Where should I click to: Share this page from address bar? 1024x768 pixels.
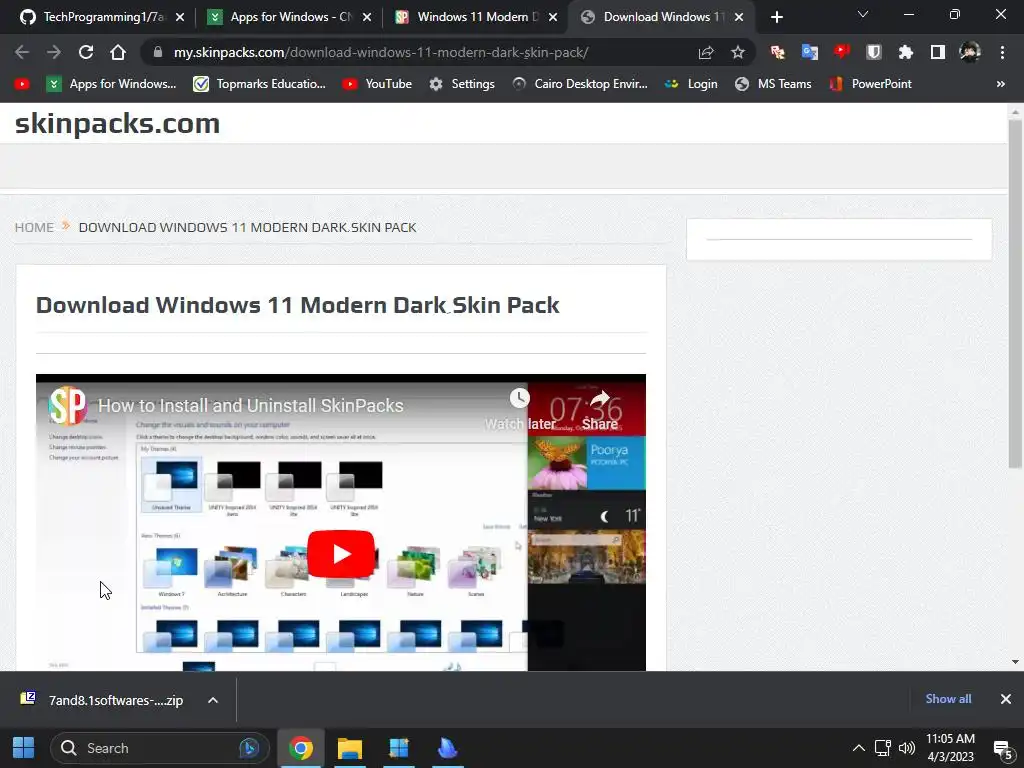(x=706, y=52)
